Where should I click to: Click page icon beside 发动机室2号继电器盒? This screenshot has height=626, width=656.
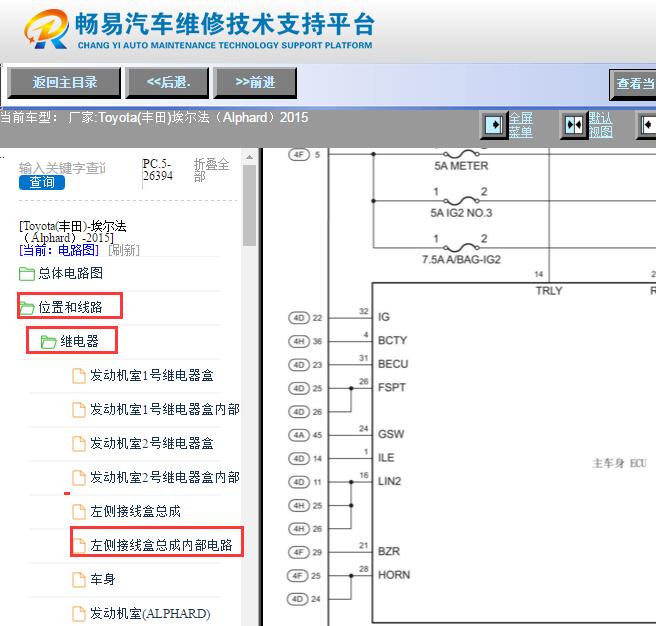[79, 444]
